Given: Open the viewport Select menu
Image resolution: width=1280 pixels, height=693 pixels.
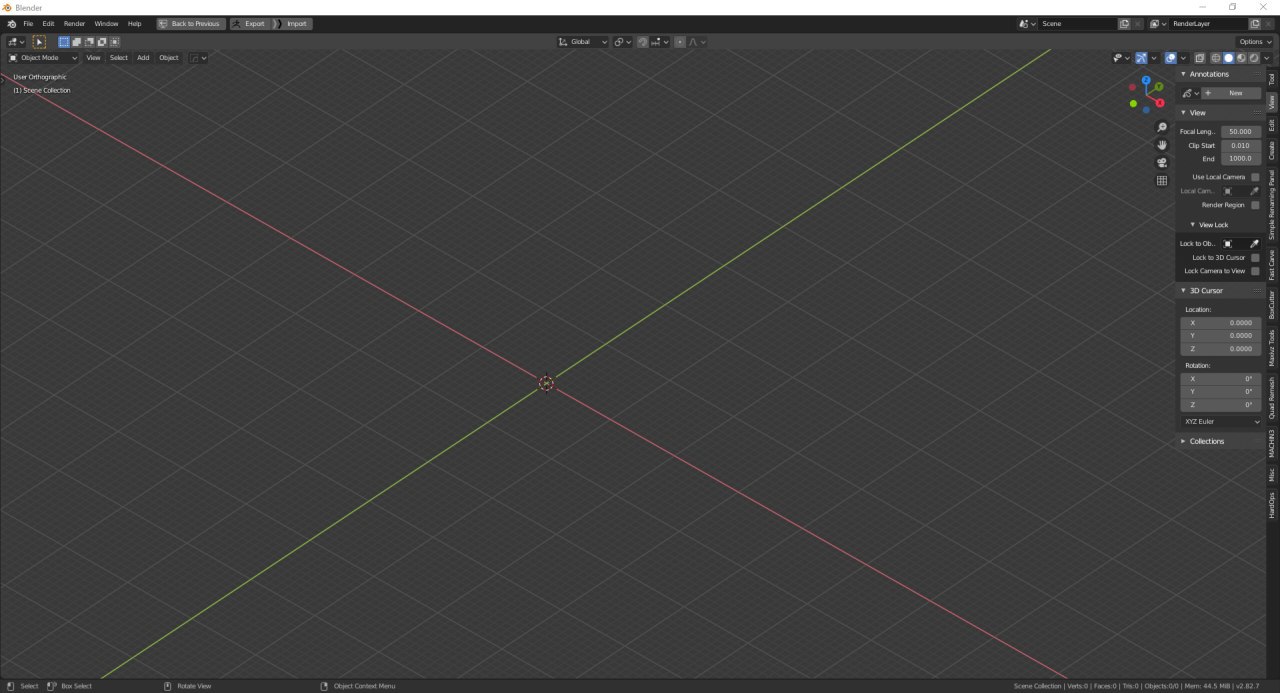Looking at the screenshot, I should click(119, 58).
